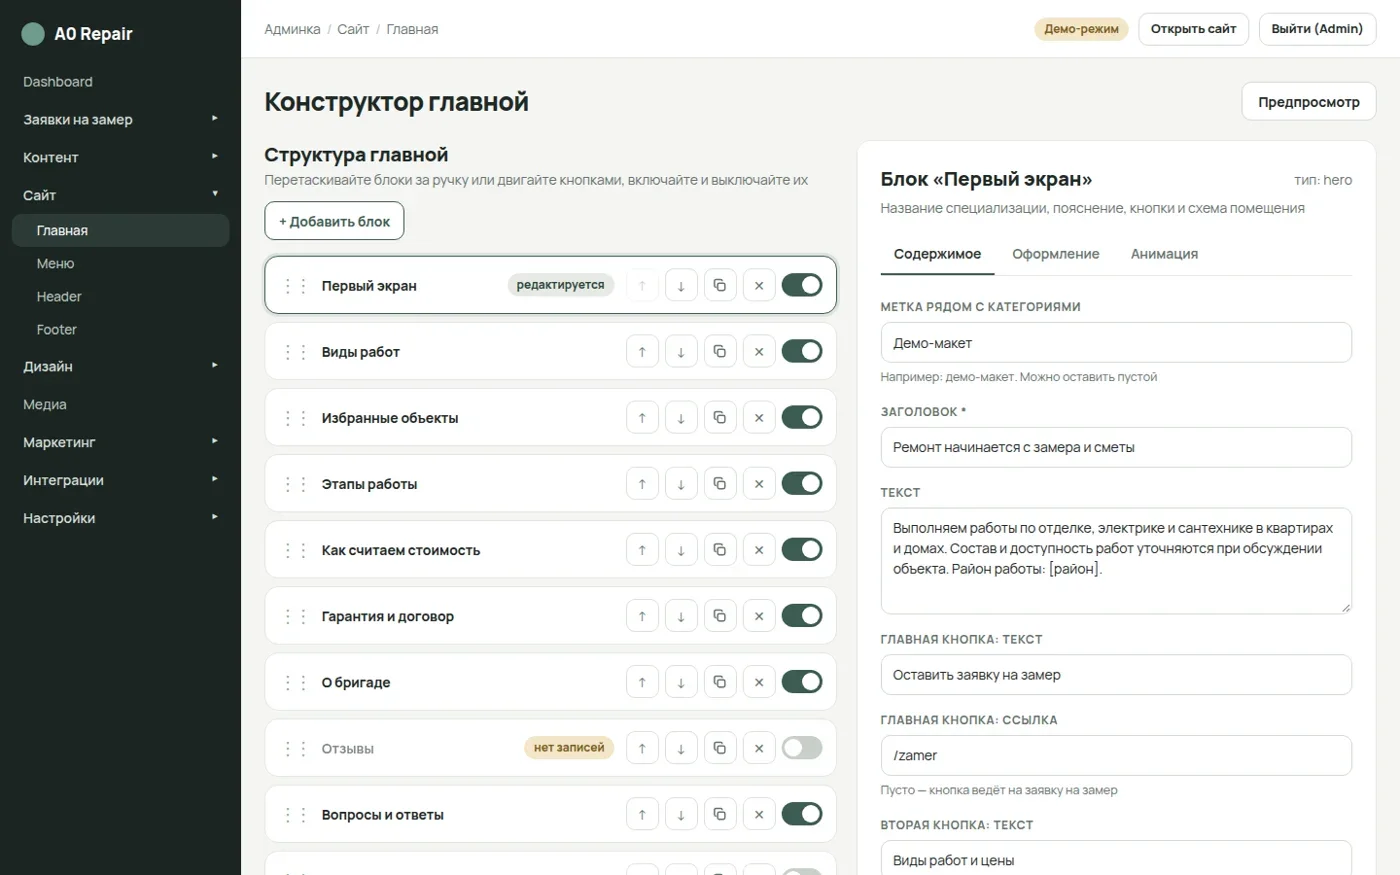This screenshot has width=1400, height=875.
Task: Grab the drag handle of Виды работ
Action: (x=295, y=352)
